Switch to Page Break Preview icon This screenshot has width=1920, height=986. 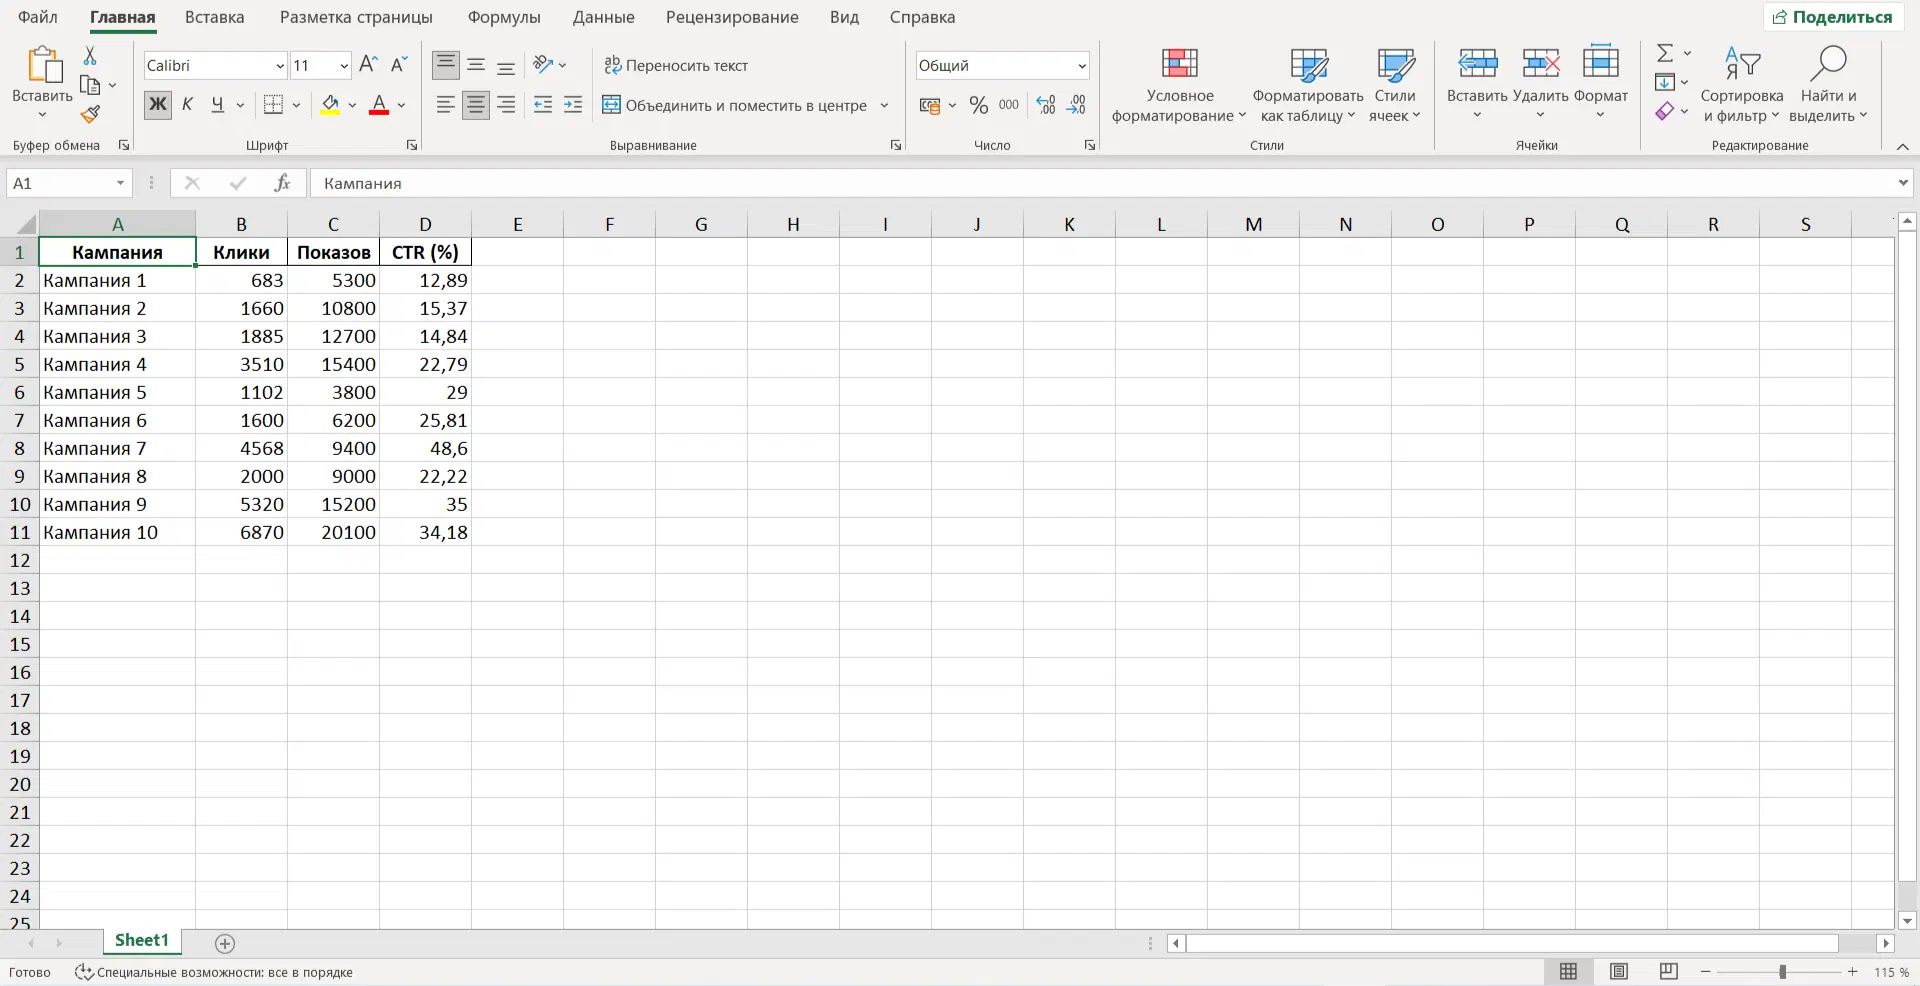pyautogui.click(x=1669, y=971)
